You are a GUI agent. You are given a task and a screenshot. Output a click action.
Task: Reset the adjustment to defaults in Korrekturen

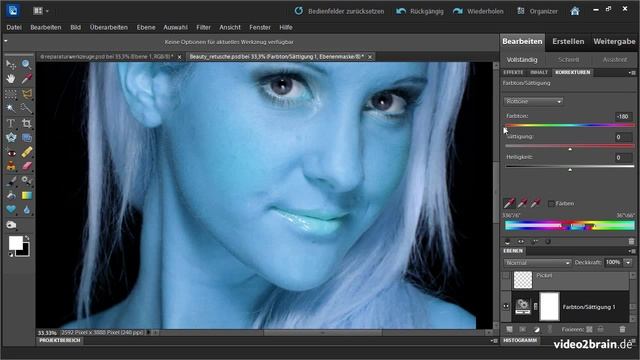pyautogui.click(x=548, y=242)
